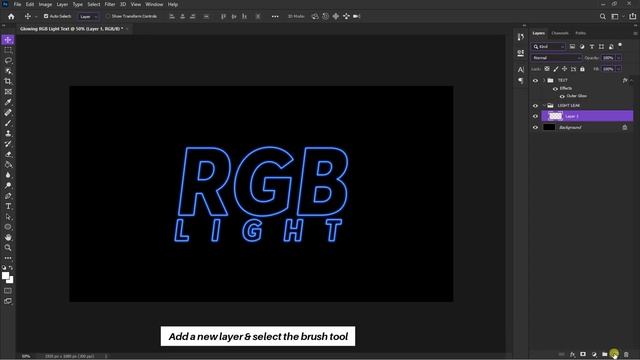The image size is (640, 360).
Task: Delete layer with trash icon
Action: point(626,354)
